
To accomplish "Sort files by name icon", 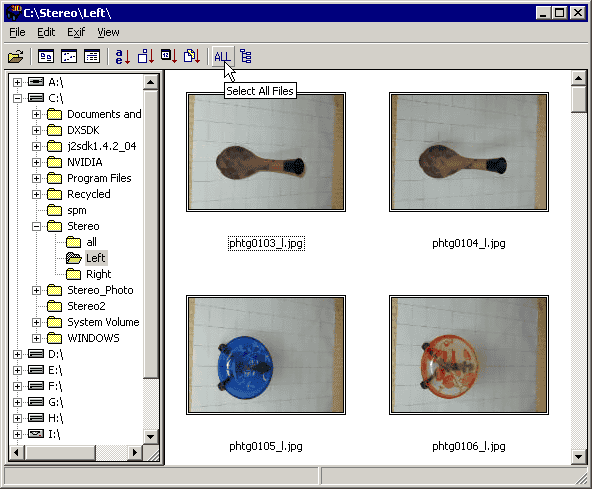I will (123, 57).
